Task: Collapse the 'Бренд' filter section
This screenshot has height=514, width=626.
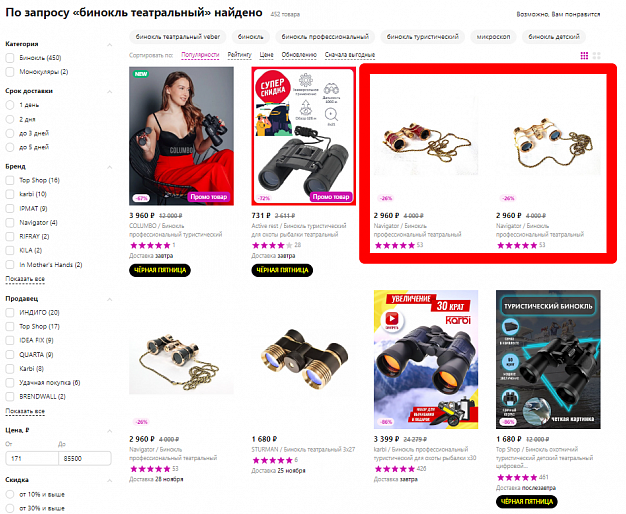Action: coord(109,167)
